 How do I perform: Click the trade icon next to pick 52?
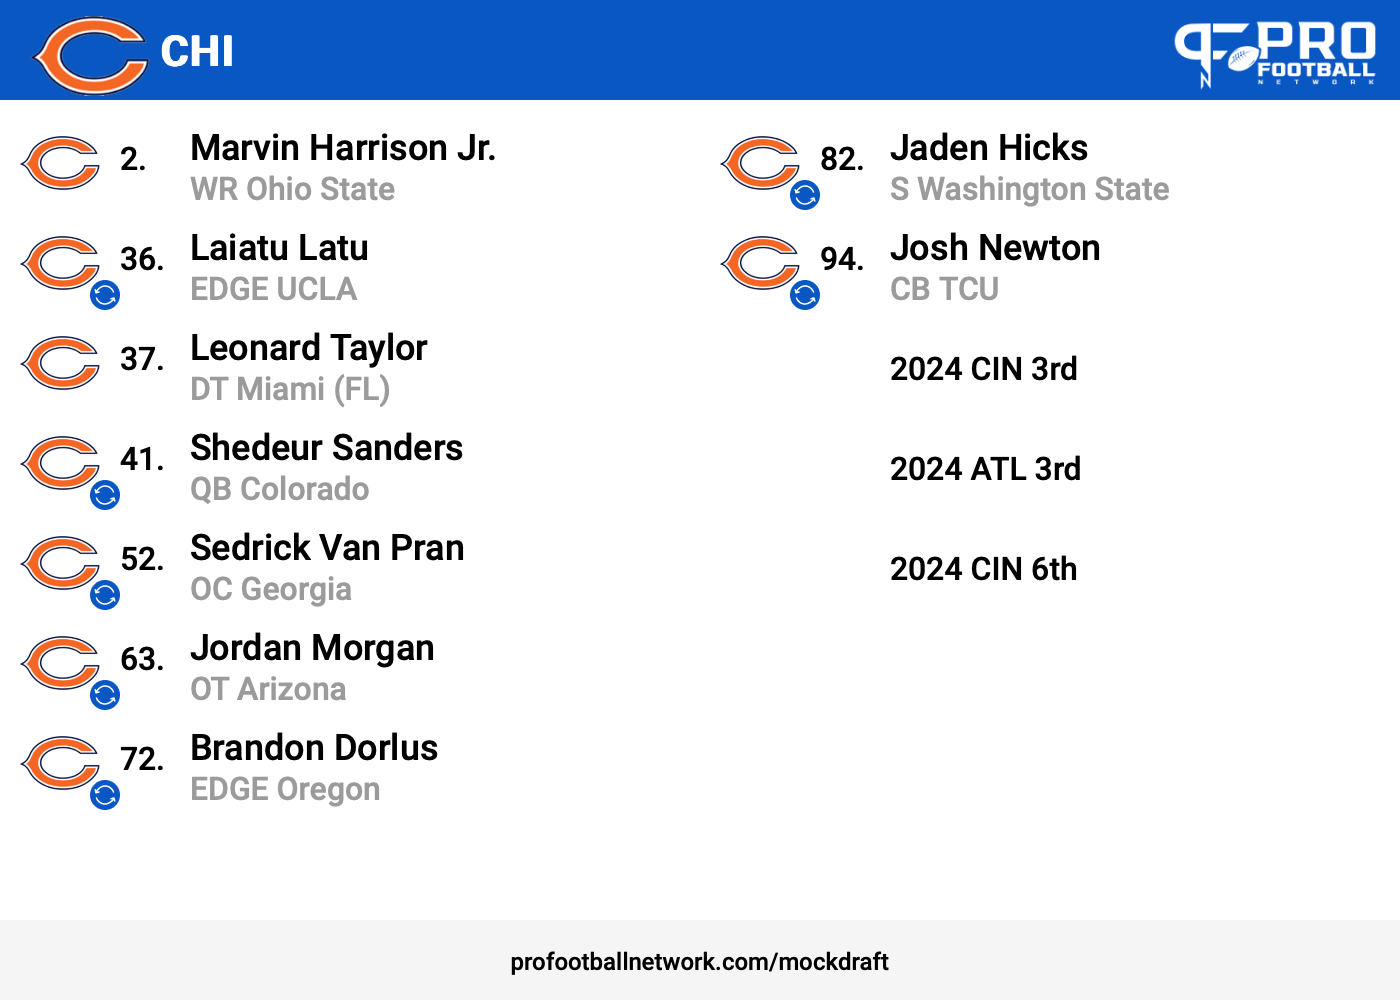click(x=105, y=595)
